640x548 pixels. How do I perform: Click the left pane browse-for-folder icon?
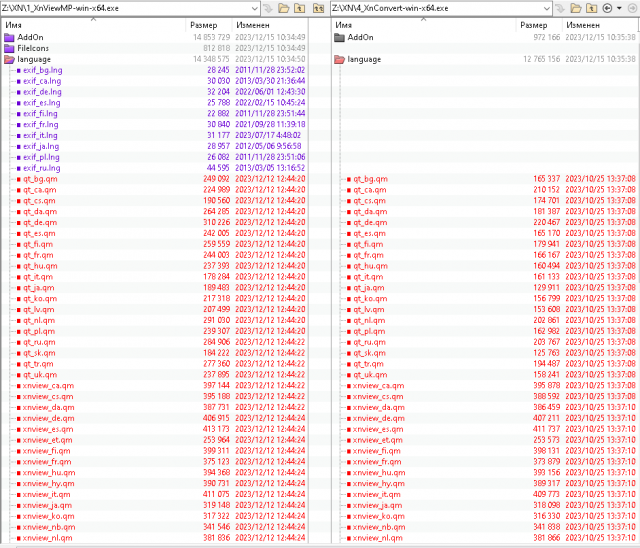(x=284, y=8)
